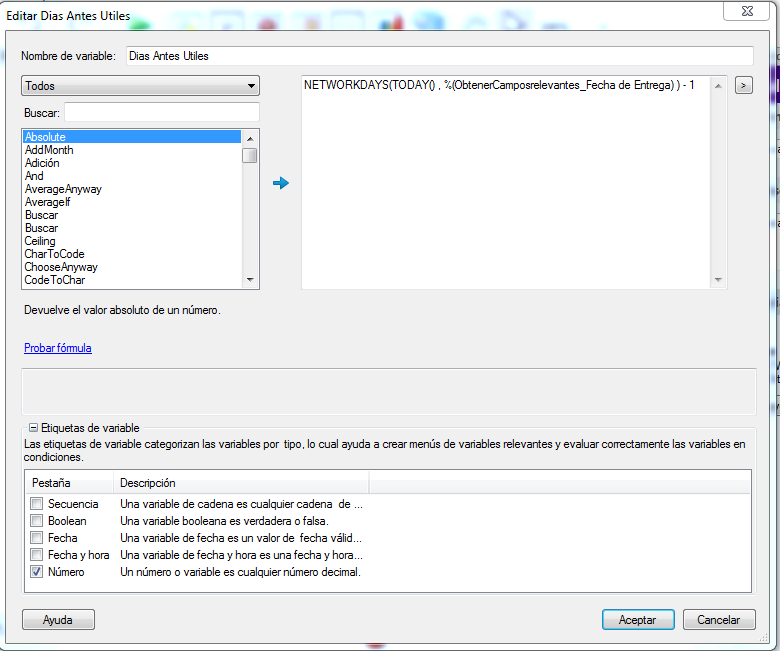
Task: Close the Editar Dias Antes Utiles dialog
Action: coord(746,11)
